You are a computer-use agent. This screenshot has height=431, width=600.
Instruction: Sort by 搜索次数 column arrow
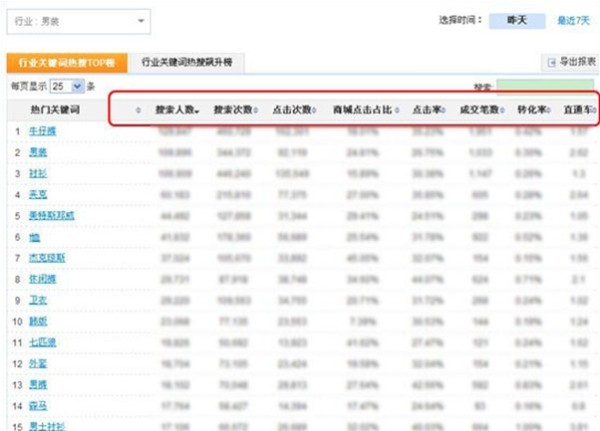[256, 109]
